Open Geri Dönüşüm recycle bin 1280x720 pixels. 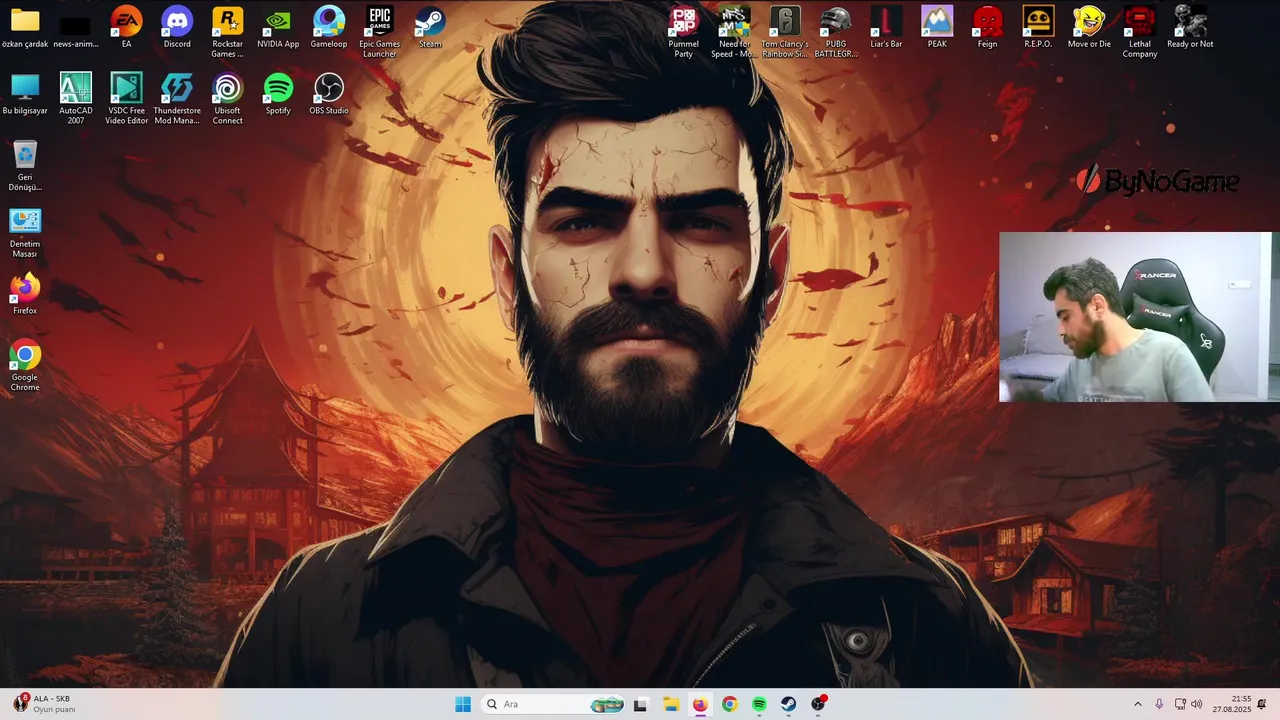25,166
